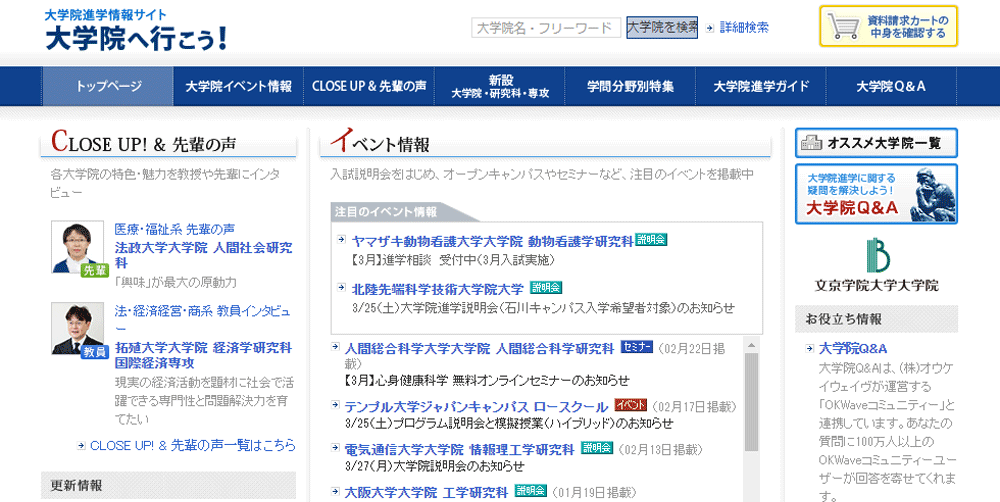Click the 大学院を検索 search button
Image resolution: width=1000 pixels, height=502 pixels.
click(x=662, y=27)
